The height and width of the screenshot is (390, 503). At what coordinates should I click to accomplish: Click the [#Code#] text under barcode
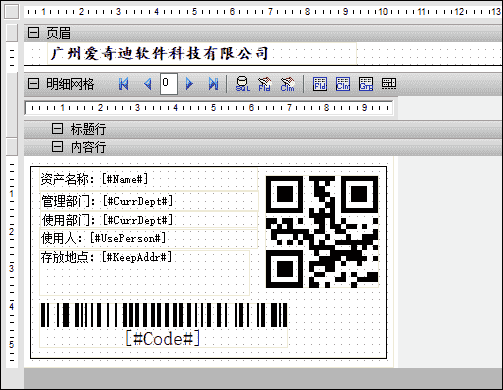tap(163, 338)
